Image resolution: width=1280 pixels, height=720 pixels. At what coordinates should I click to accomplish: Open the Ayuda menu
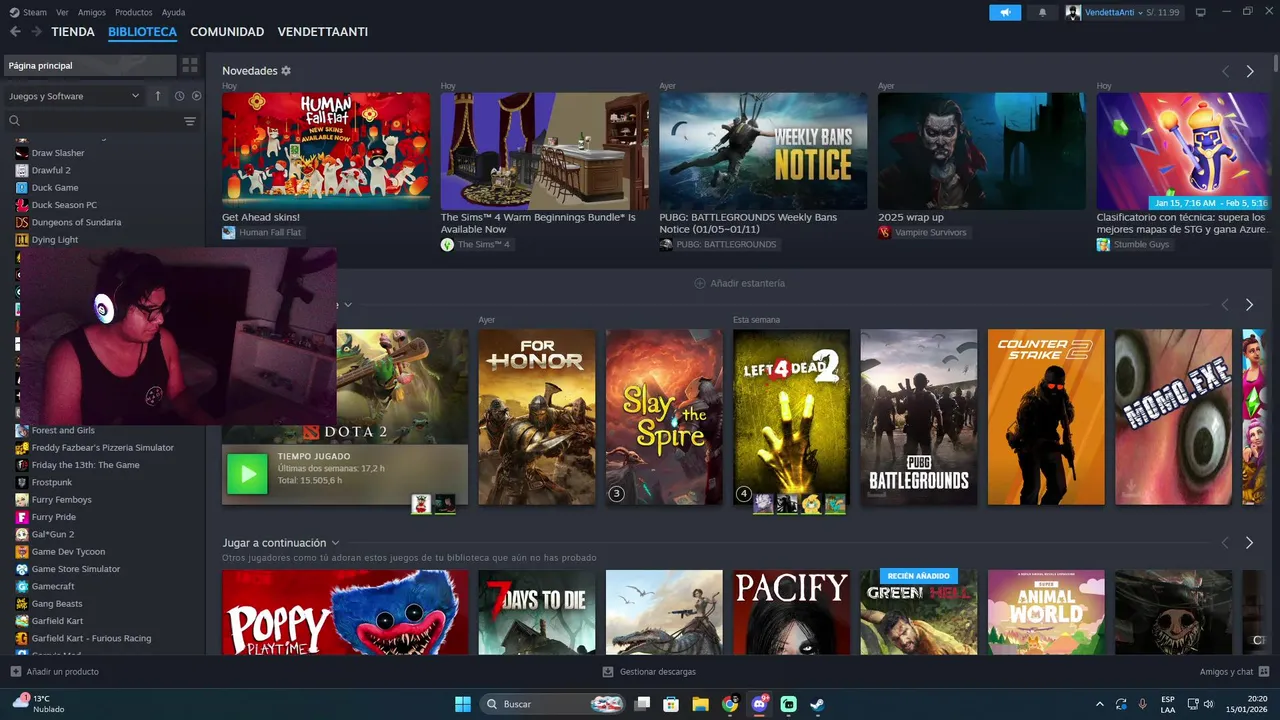coord(173,12)
